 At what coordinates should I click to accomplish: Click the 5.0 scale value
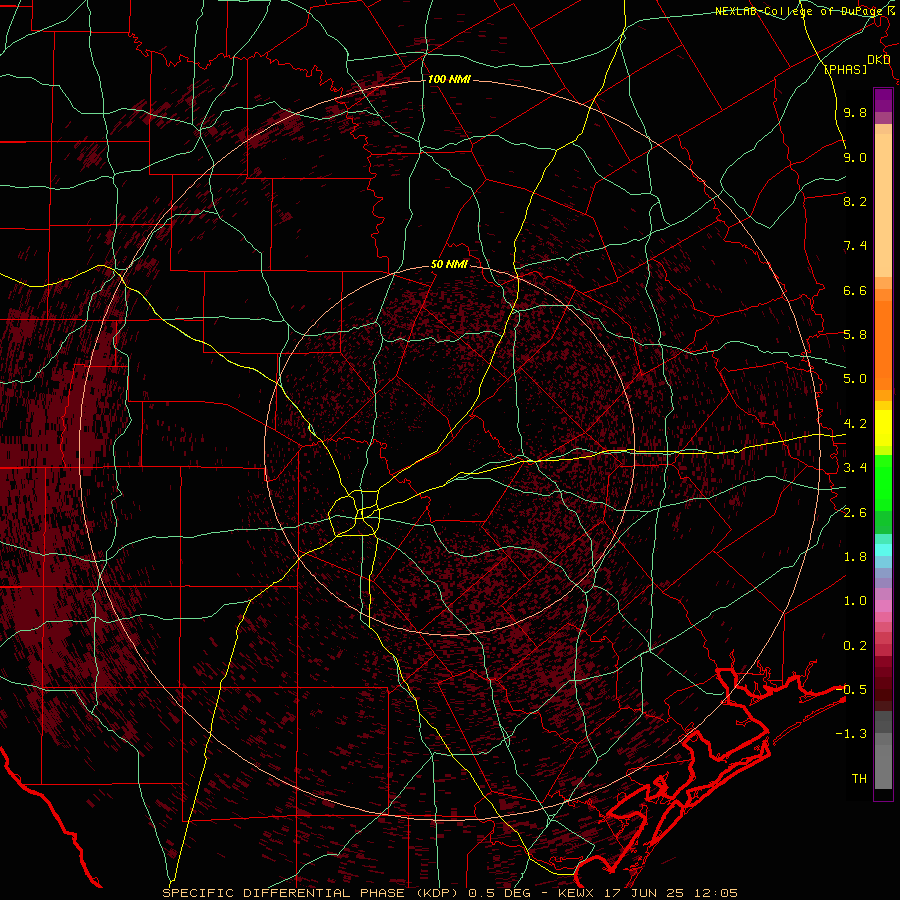pyautogui.click(x=855, y=379)
